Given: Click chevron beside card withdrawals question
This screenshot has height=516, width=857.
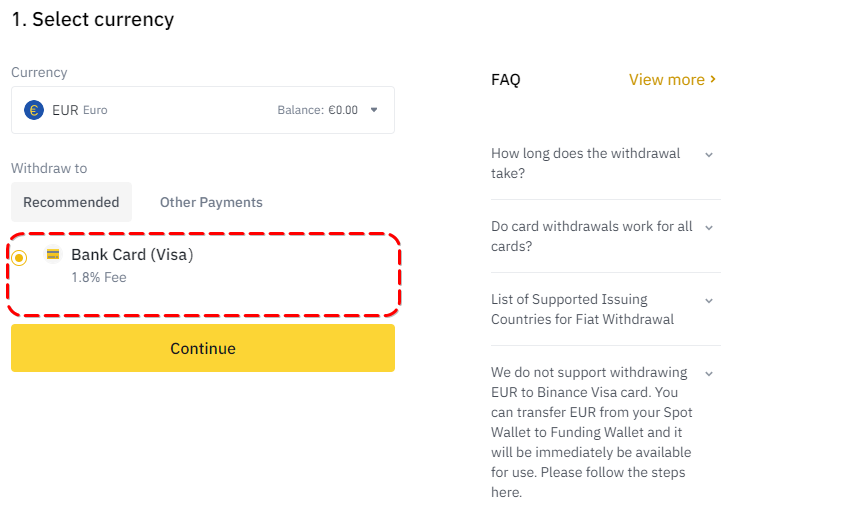Looking at the screenshot, I should pos(708,227).
